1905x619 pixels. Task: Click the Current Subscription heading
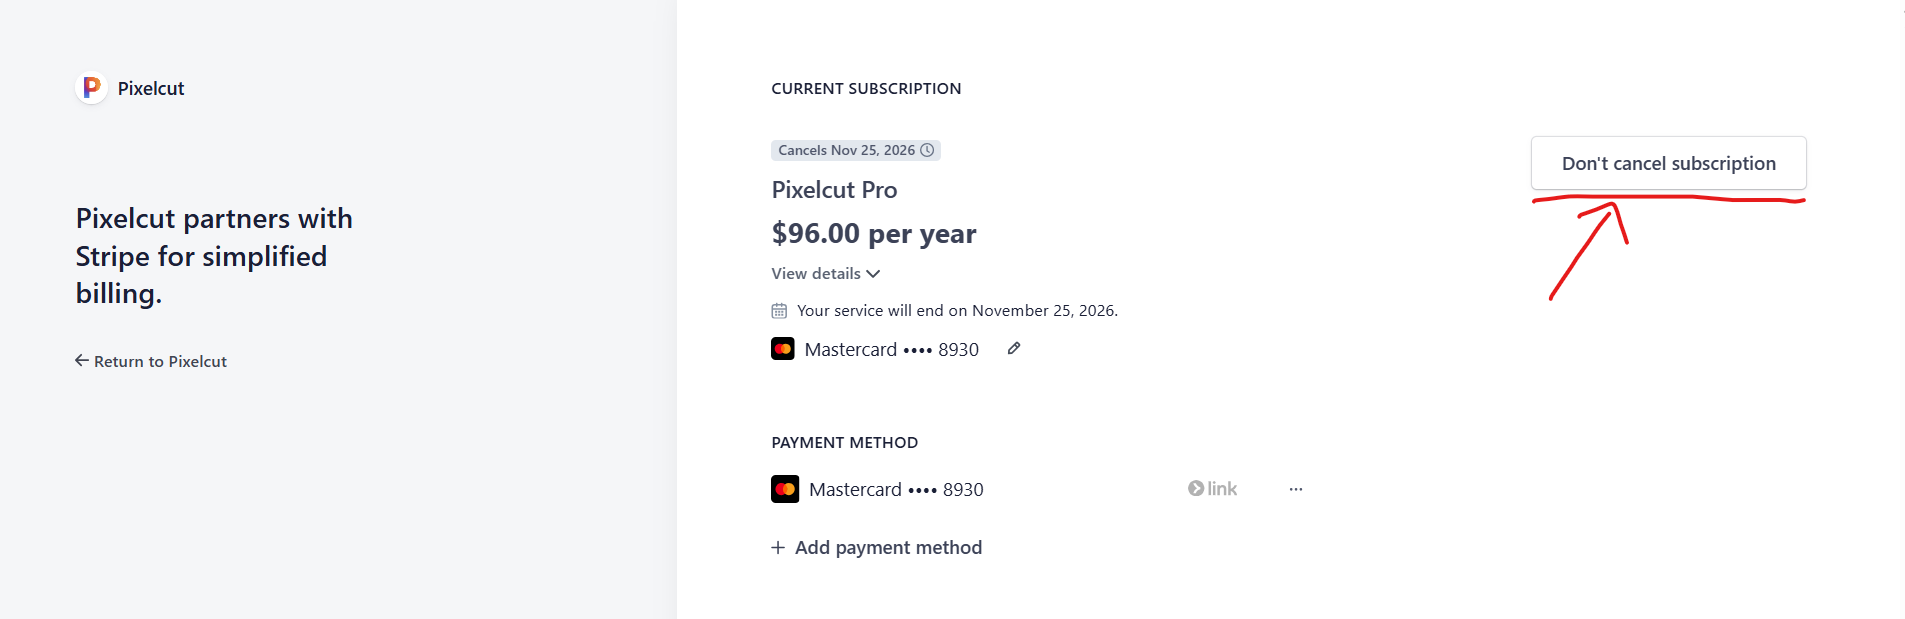coord(866,89)
